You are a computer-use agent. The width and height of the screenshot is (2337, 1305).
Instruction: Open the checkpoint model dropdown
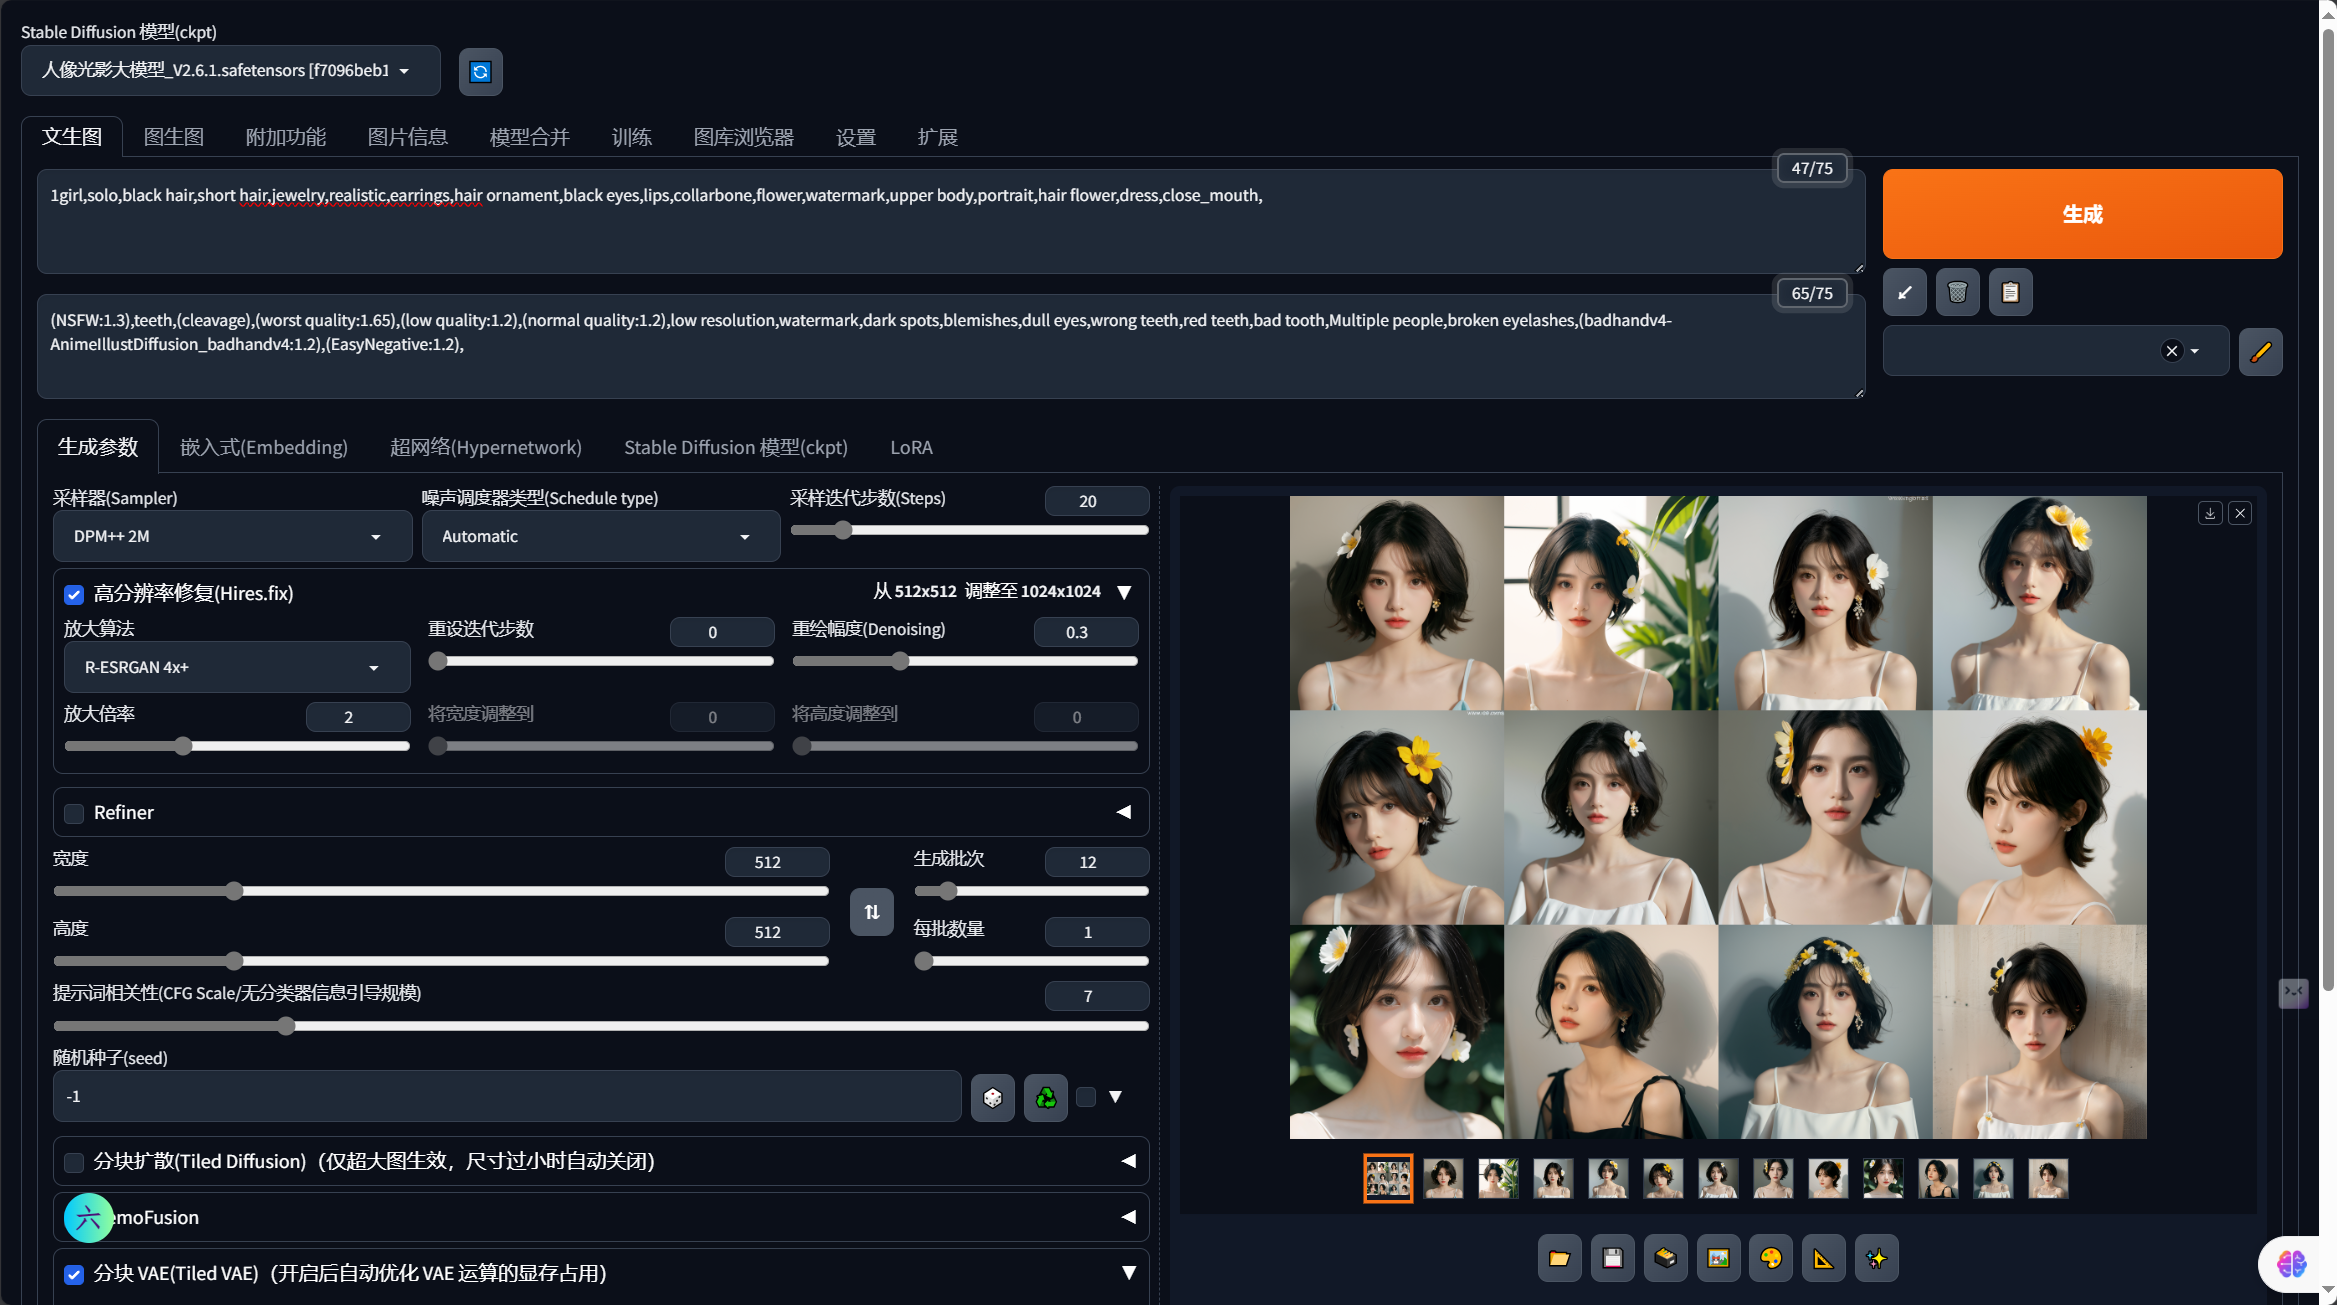(x=231, y=70)
